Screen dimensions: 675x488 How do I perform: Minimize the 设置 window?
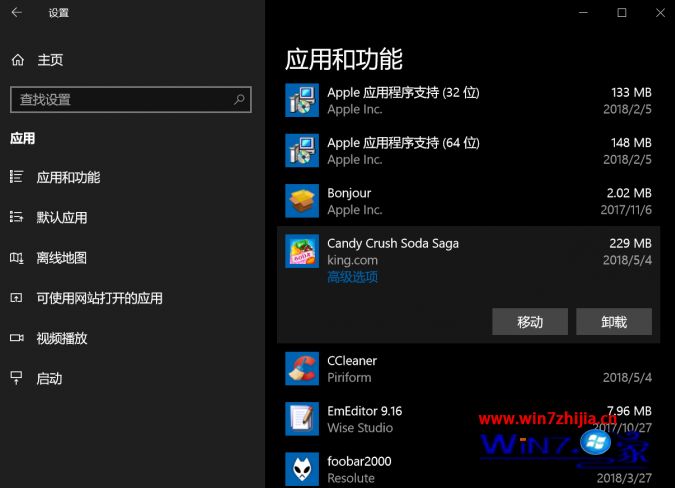[x=583, y=13]
